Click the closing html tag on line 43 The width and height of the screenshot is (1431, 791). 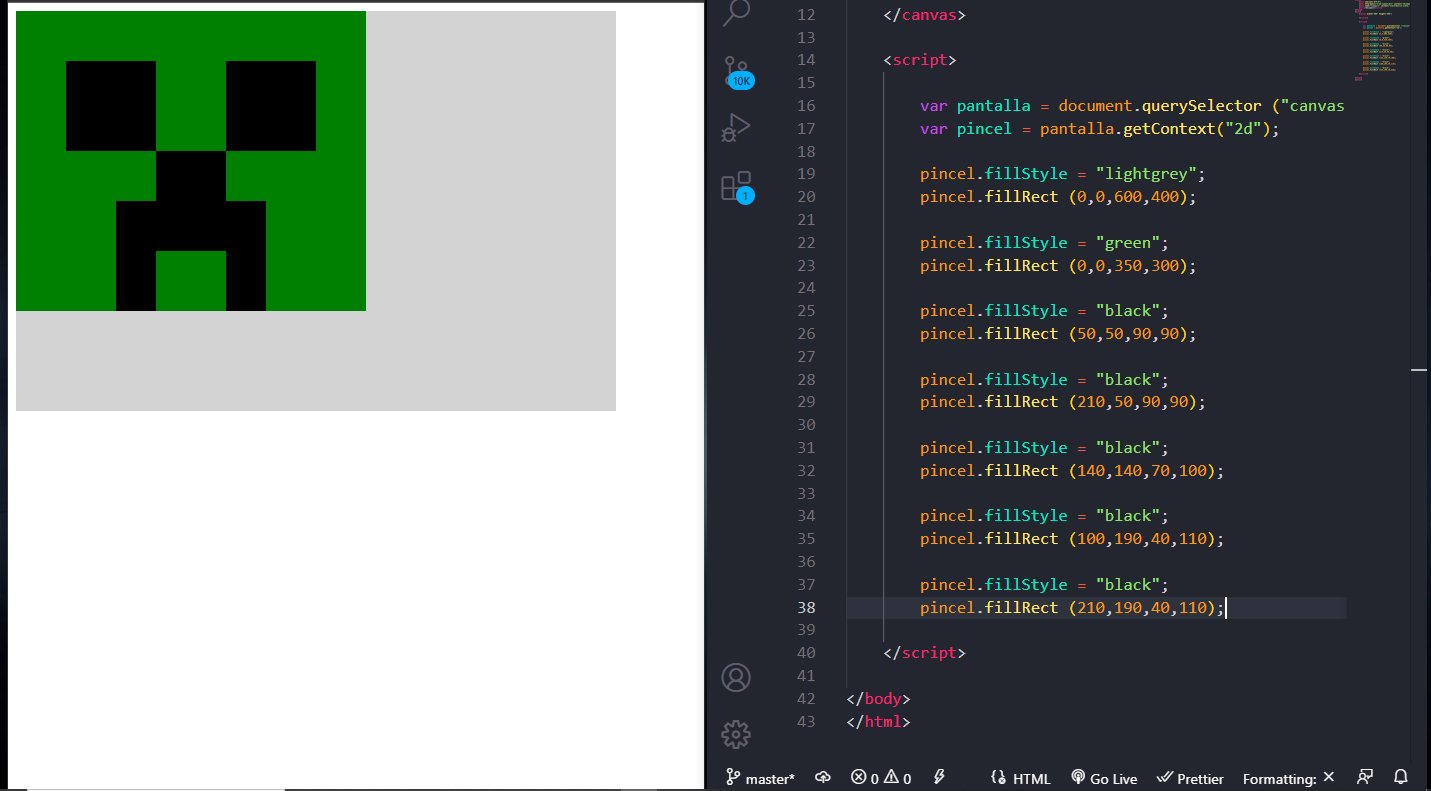tap(878, 722)
